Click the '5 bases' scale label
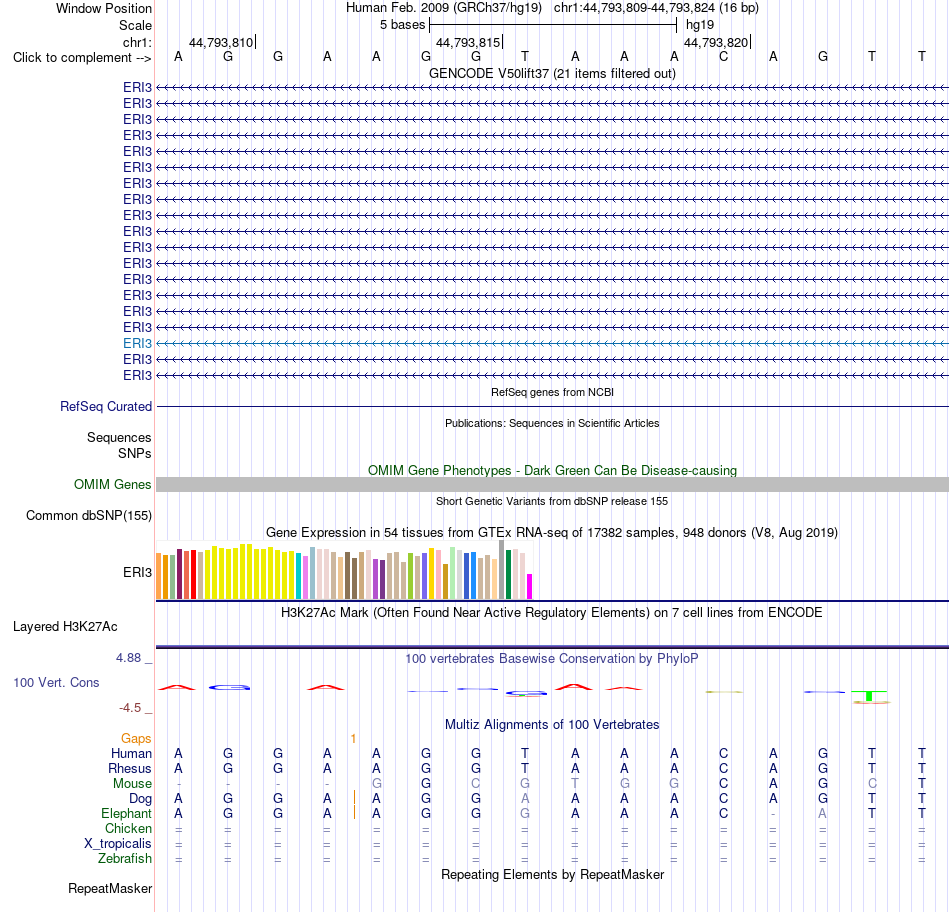The width and height of the screenshot is (950, 912). coord(402,25)
